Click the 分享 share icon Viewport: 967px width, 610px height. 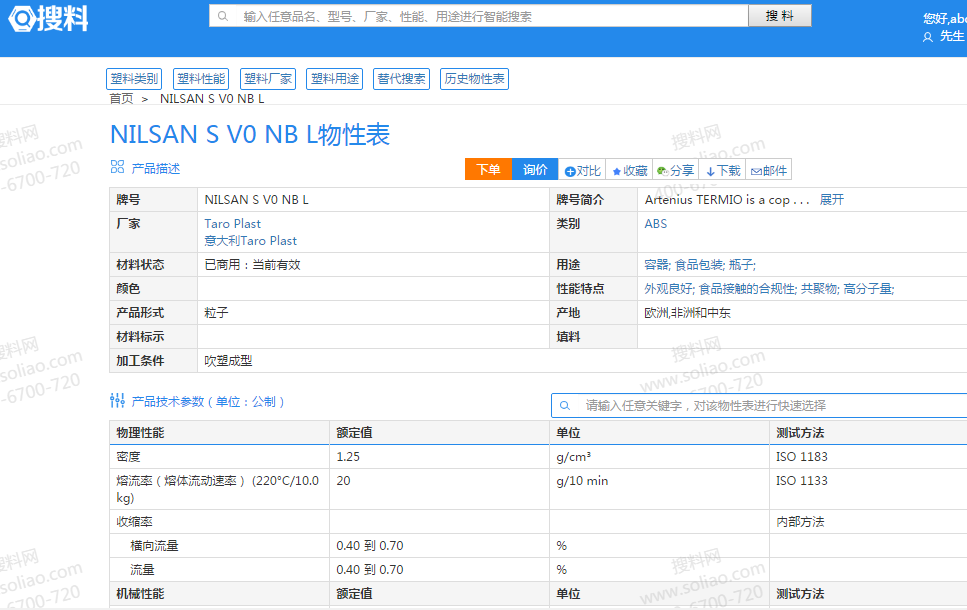(x=662, y=169)
